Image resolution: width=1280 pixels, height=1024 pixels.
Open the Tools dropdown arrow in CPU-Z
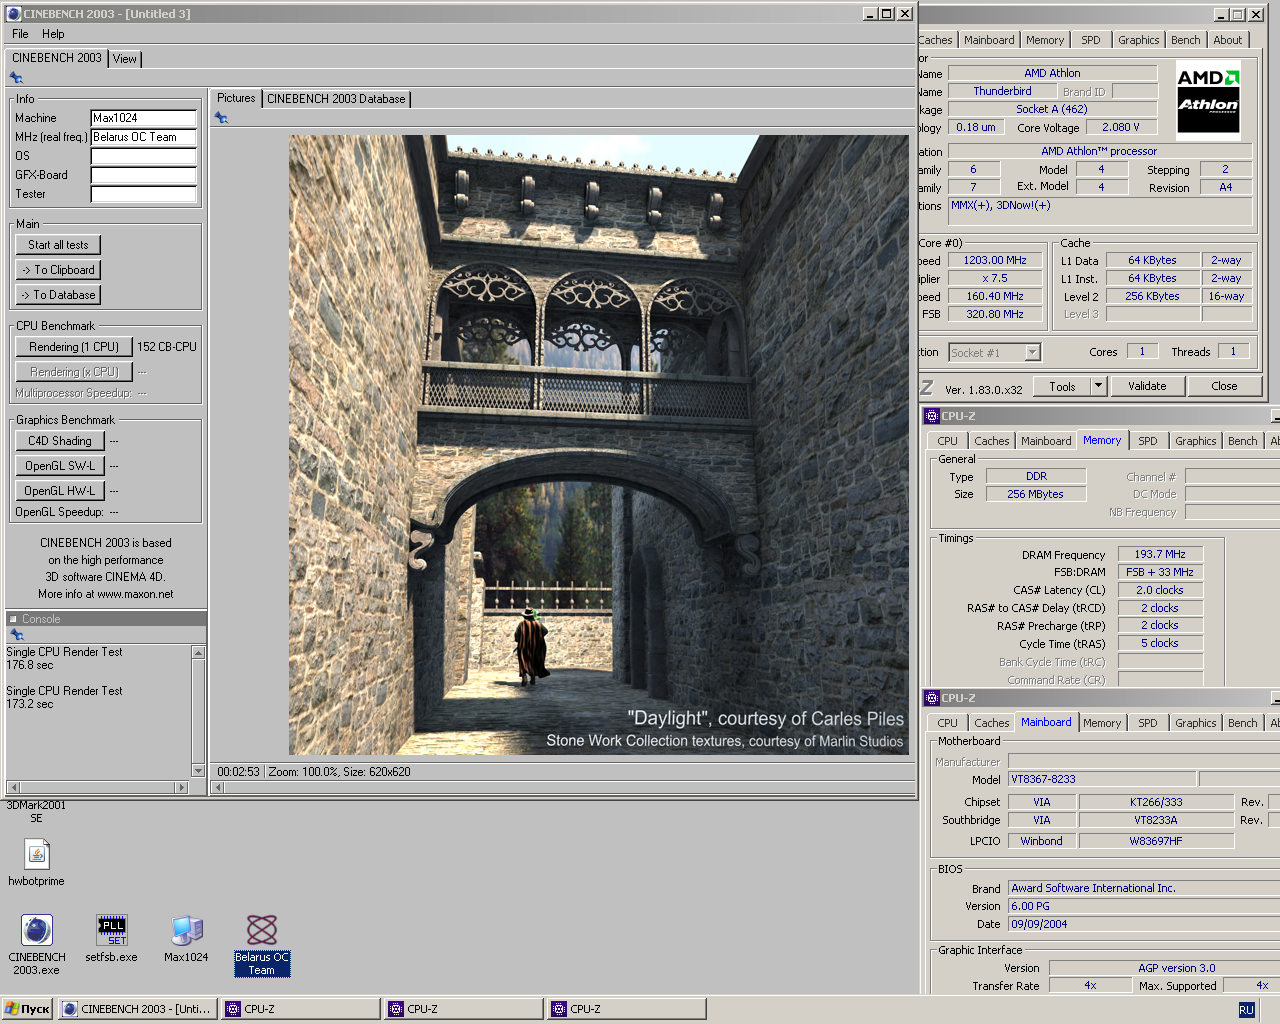coord(1098,386)
